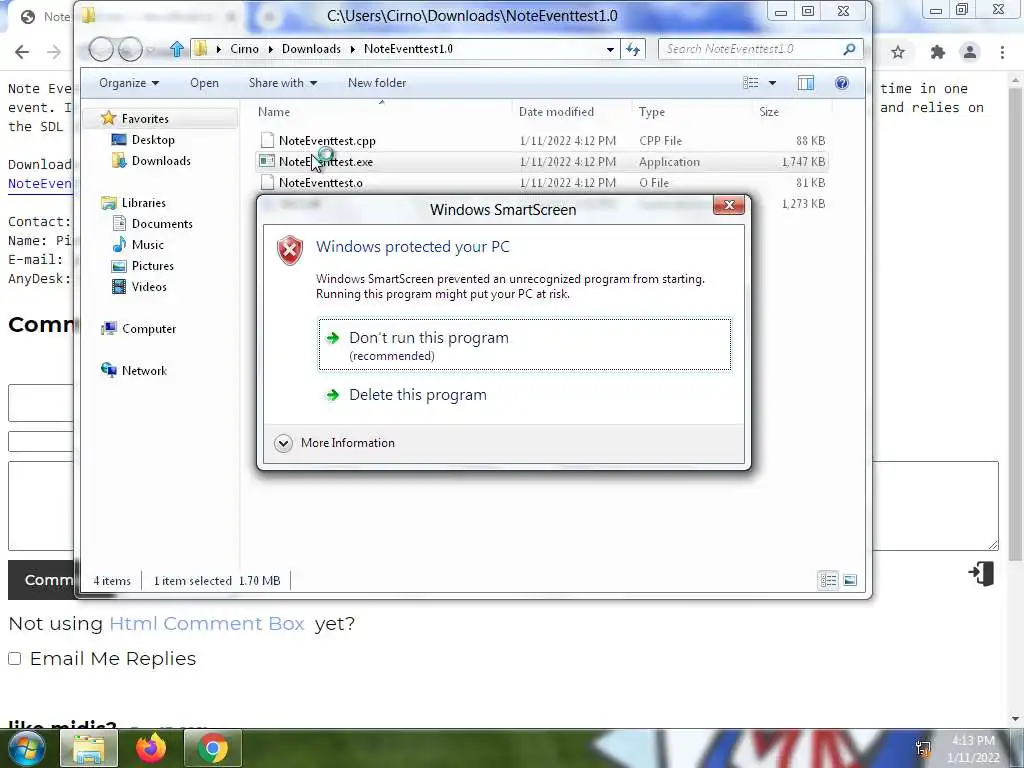This screenshot has height=768, width=1024.
Task: Select Cirno in the address breadcrumb
Action: [x=244, y=49]
